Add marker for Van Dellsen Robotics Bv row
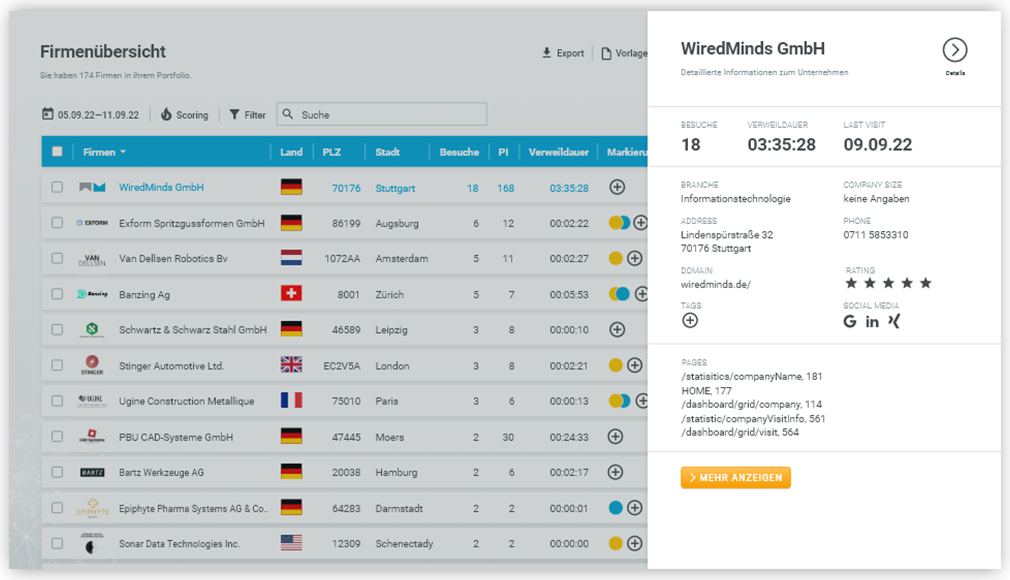 point(634,258)
